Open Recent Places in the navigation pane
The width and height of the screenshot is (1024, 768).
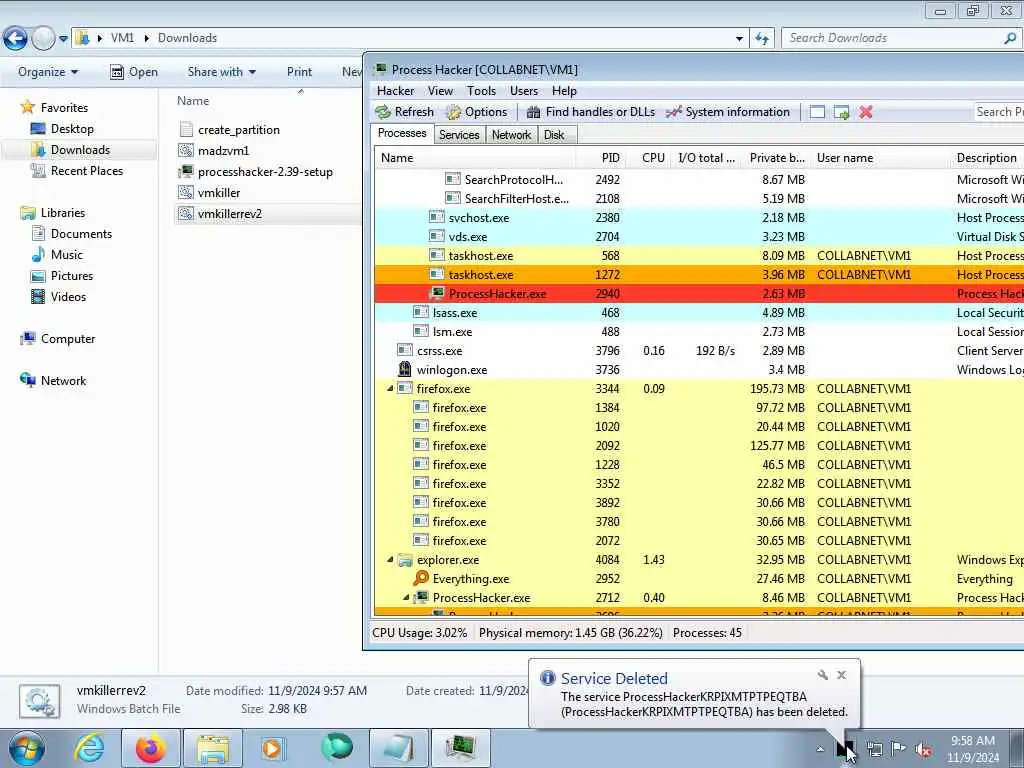tap(87, 170)
